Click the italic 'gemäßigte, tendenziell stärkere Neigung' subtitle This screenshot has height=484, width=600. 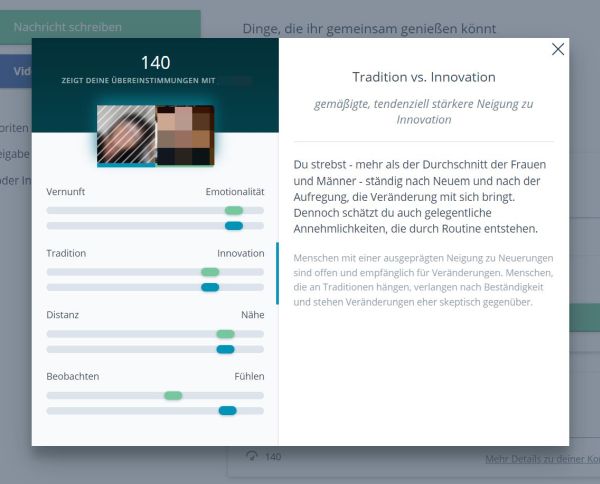424,112
